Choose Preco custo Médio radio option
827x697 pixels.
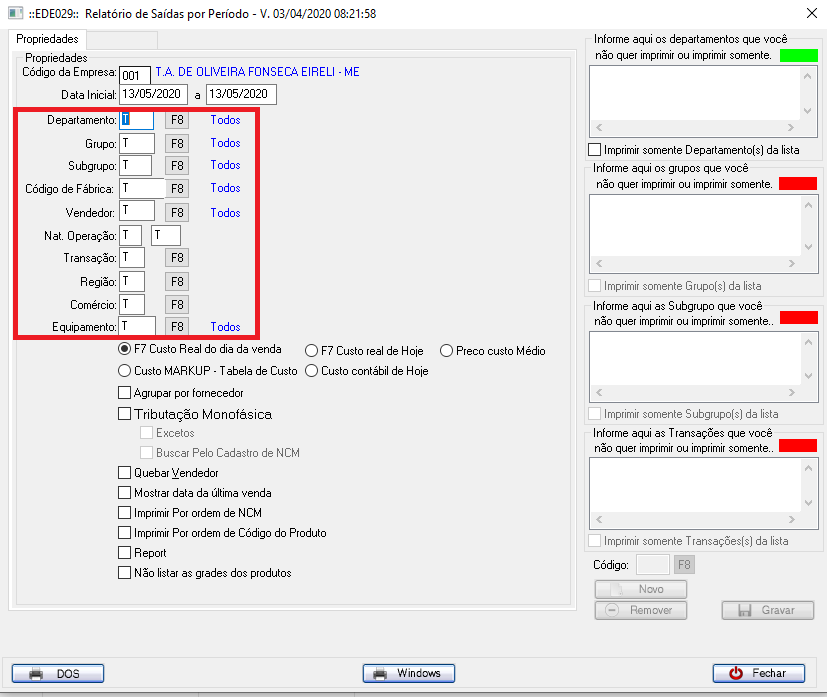point(446,351)
